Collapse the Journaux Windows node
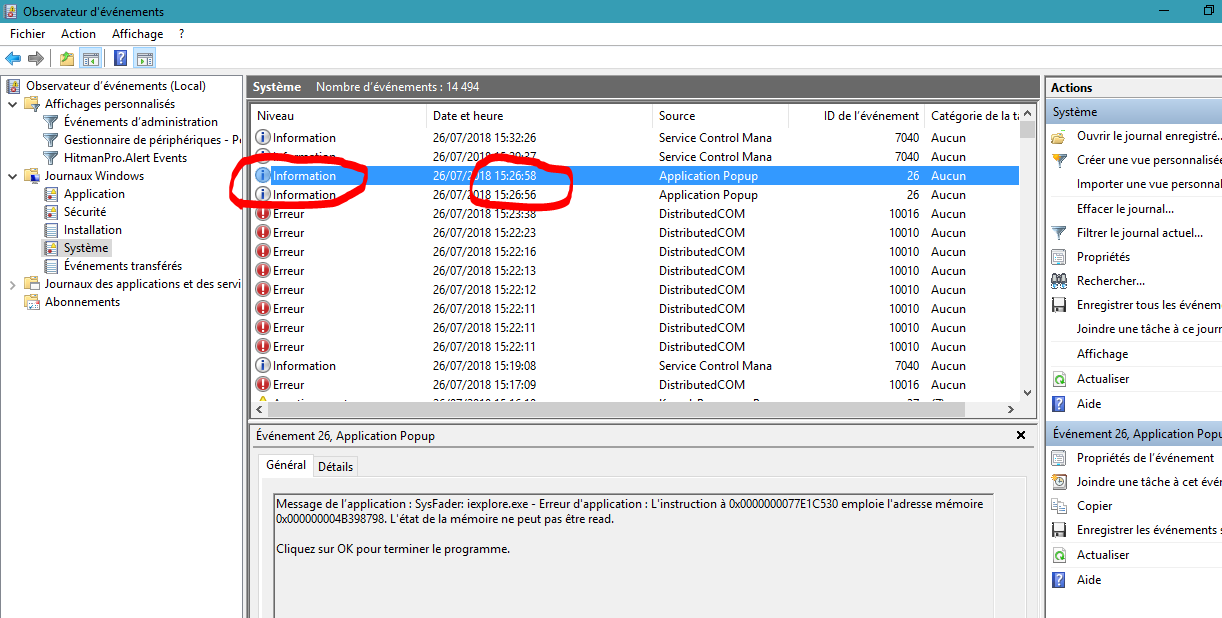This screenshot has height=618, width=1222. [x=12, y=176]
